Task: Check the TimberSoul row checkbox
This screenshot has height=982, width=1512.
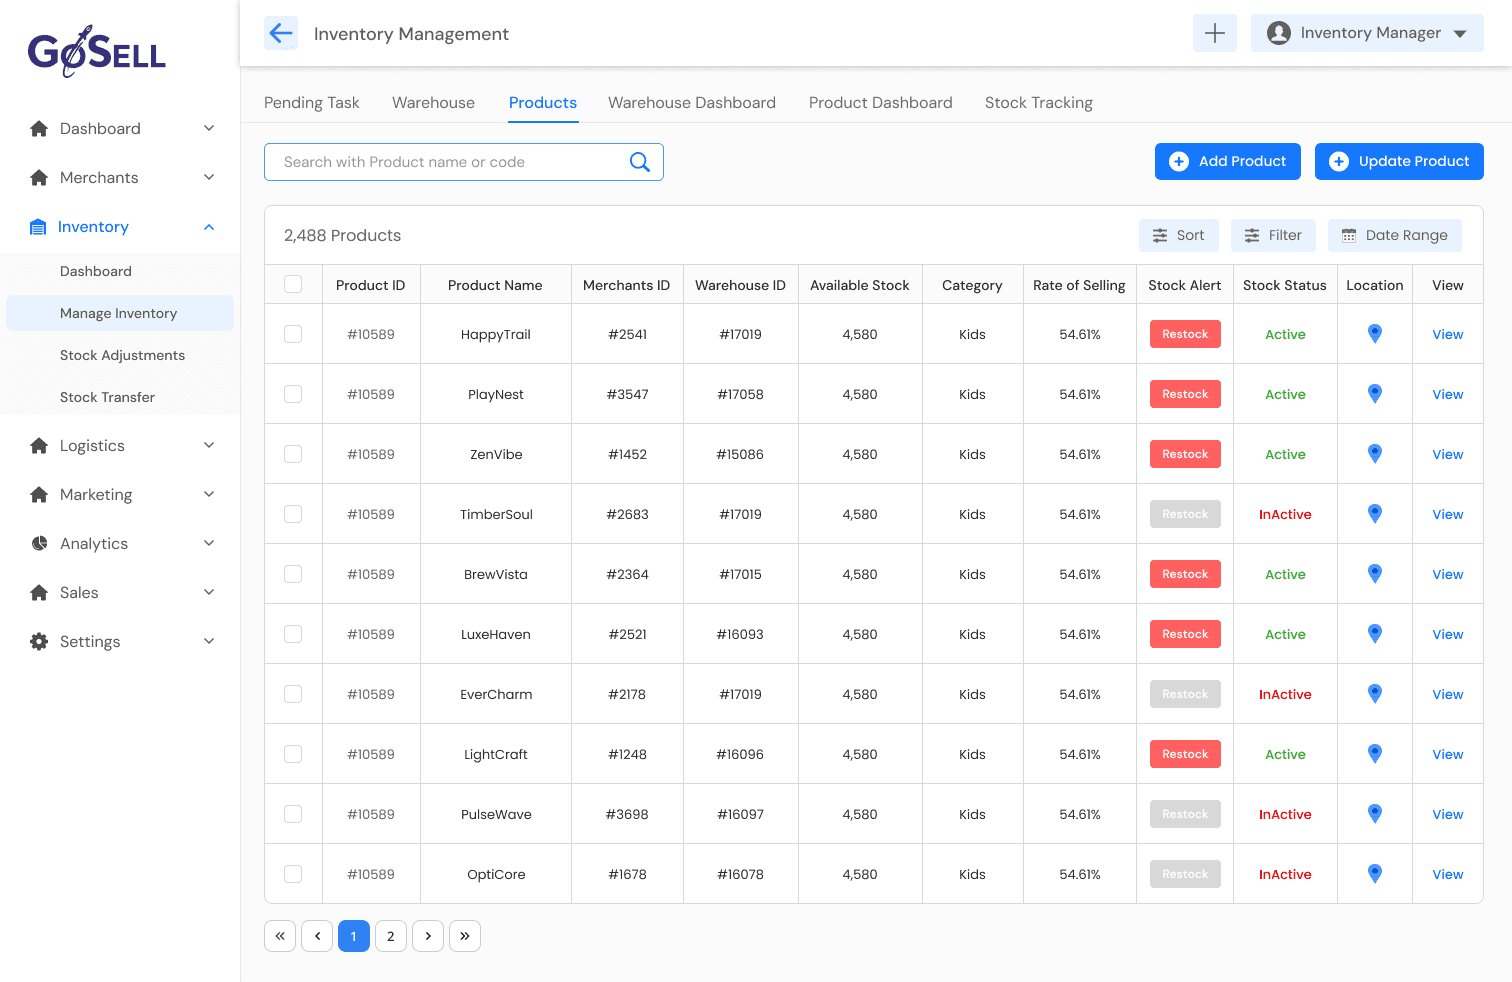Action: 293,514
